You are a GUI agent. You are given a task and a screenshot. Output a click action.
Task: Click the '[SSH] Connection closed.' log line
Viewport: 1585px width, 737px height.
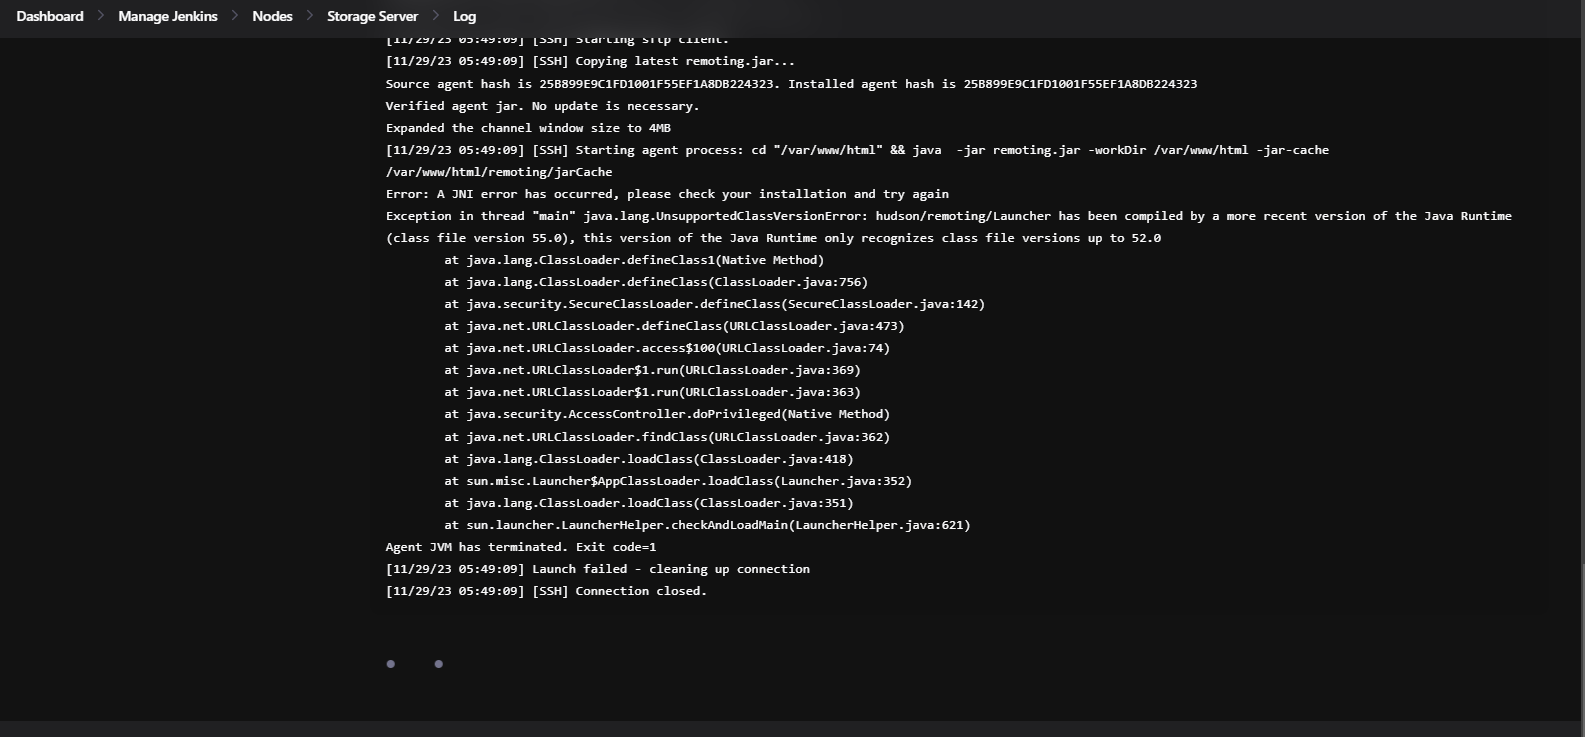tap(546, 591)
